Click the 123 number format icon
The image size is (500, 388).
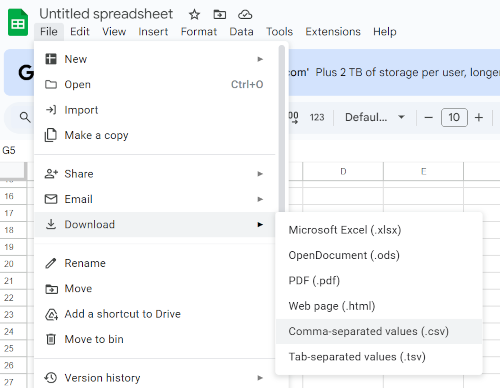[317, 117]
